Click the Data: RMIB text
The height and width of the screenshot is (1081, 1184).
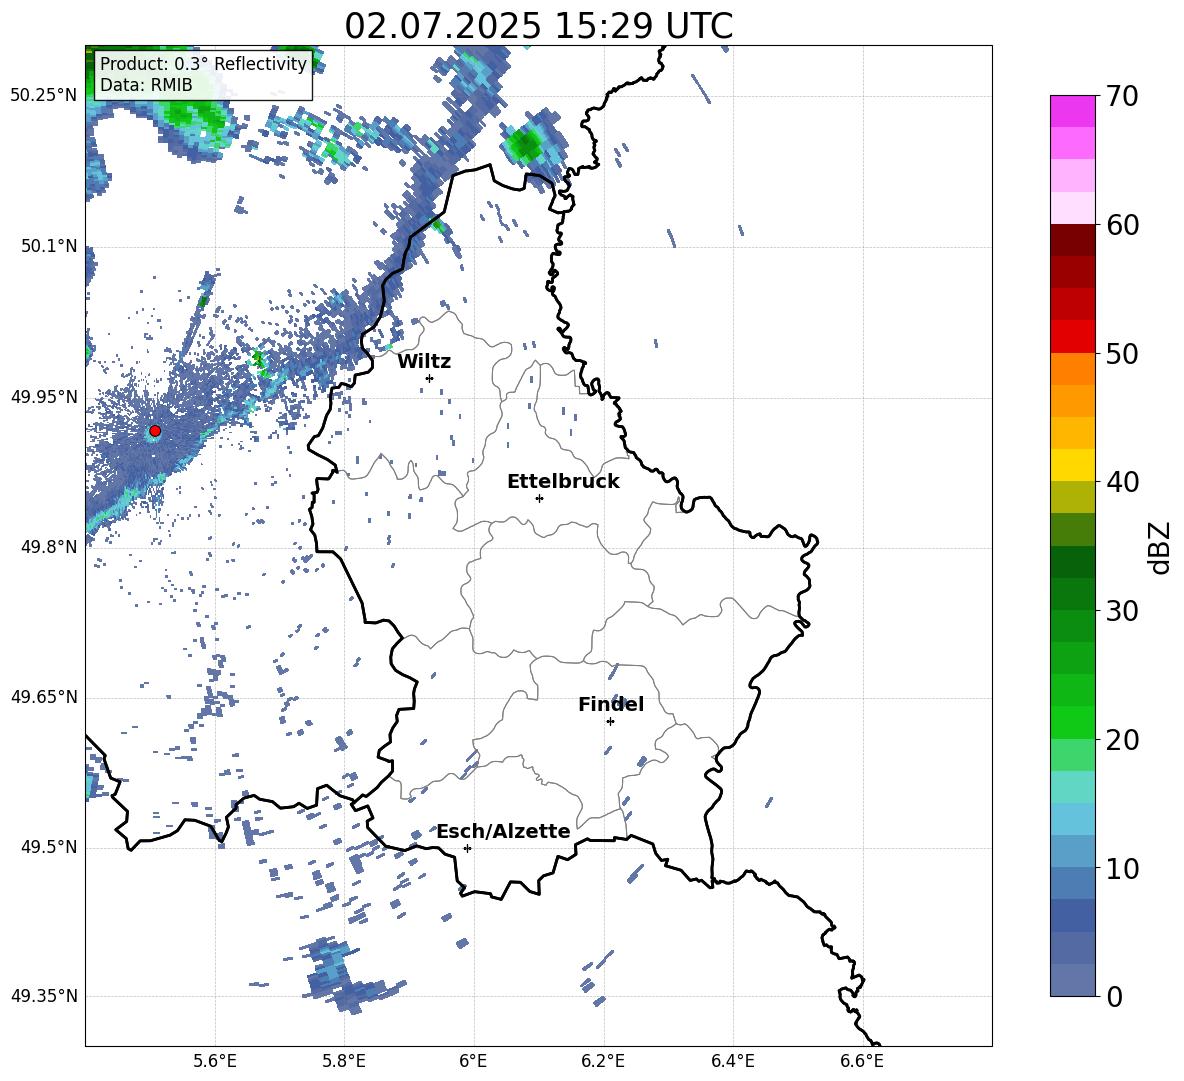[x=146, y=85]
